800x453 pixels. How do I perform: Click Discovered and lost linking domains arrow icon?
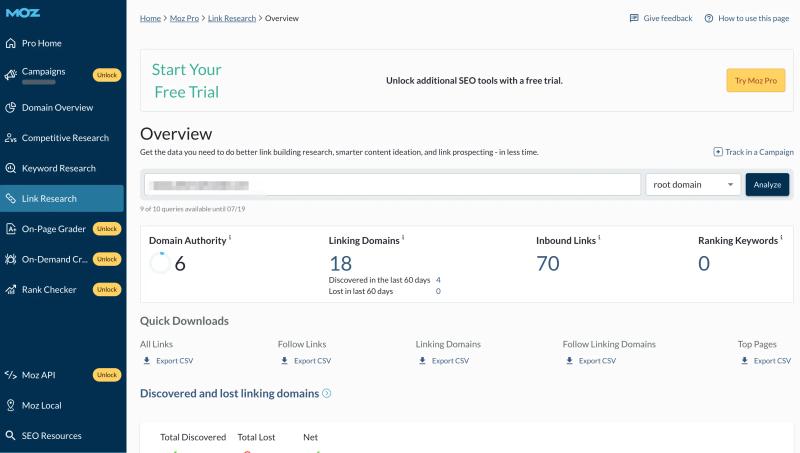tap(327, 393)
